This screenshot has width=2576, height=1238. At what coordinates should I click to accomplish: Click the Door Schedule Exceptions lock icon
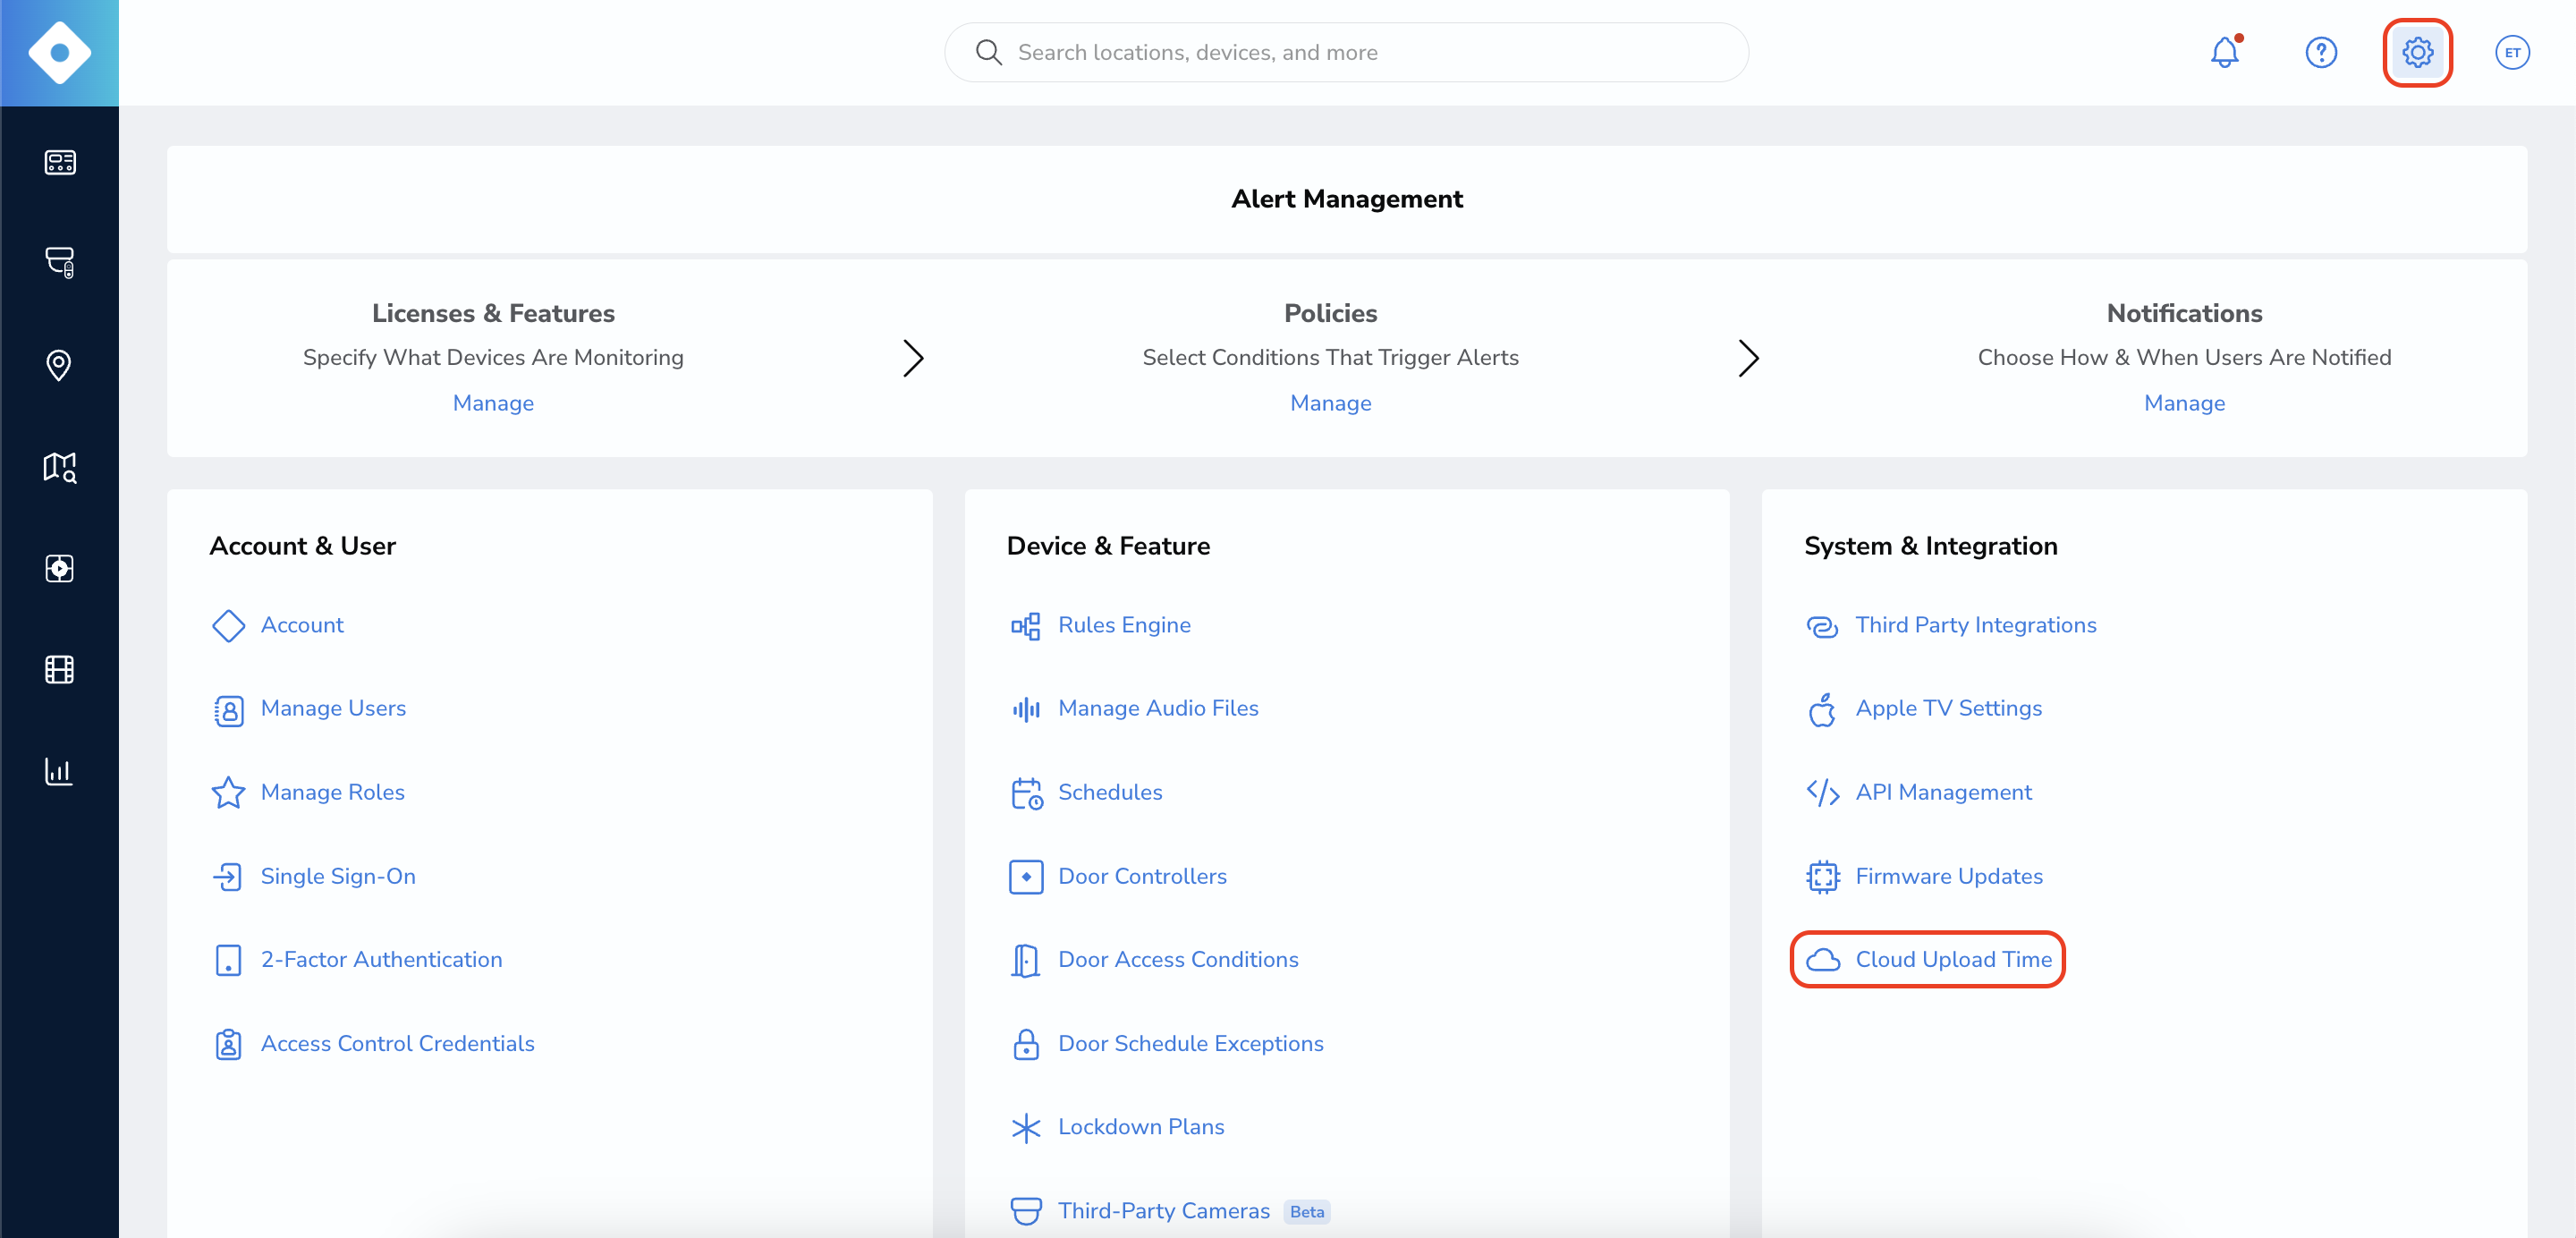(1025, 1044)
